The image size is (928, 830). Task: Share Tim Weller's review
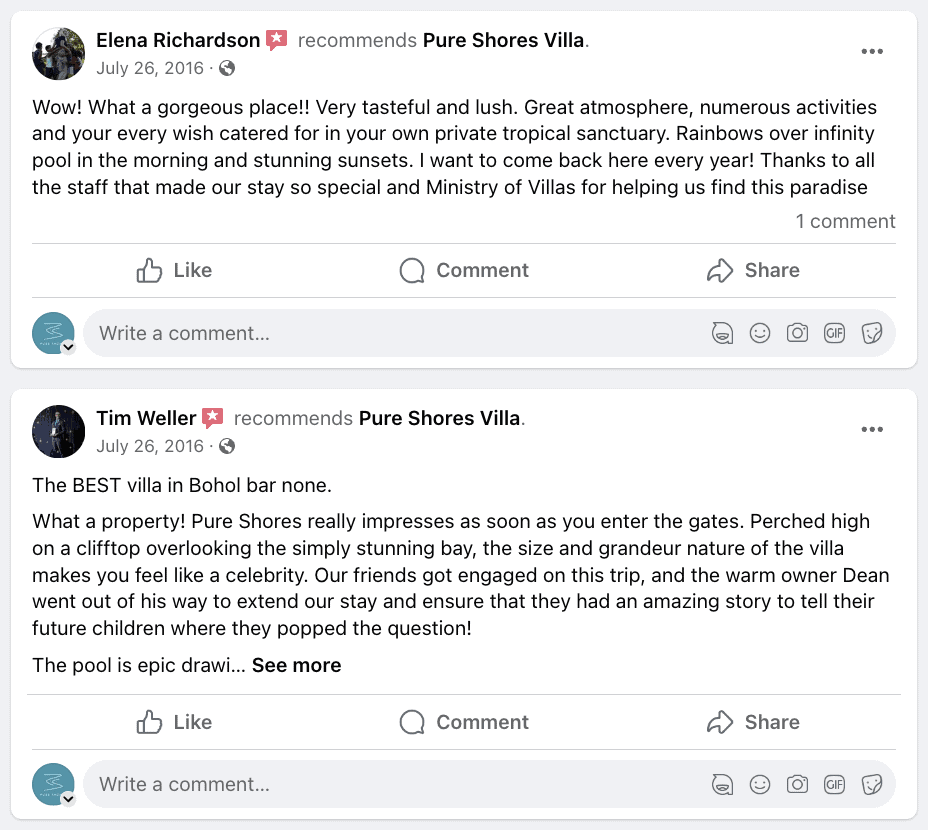(753, 722)
